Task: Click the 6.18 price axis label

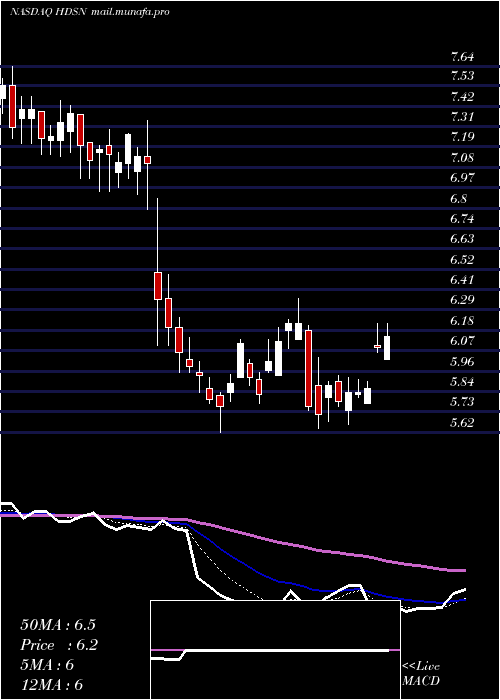Action: click(462, 321)
